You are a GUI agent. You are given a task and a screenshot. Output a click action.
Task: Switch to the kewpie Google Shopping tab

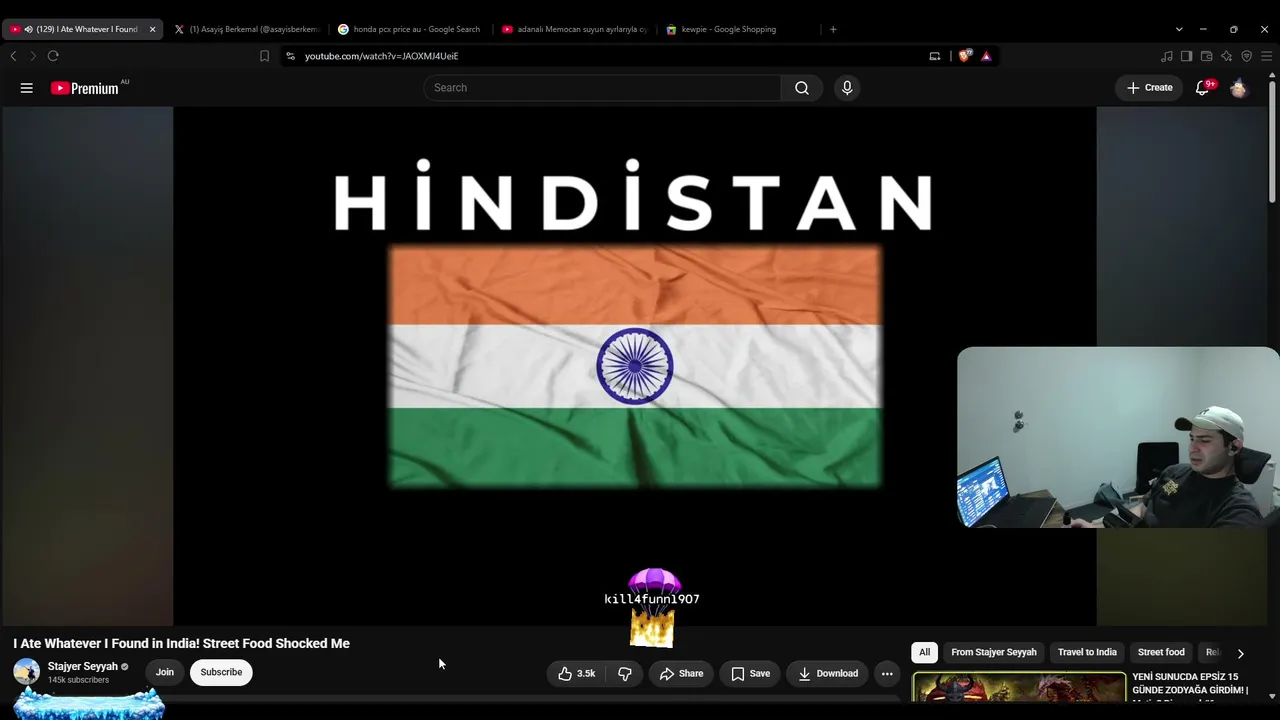(738, 29)
